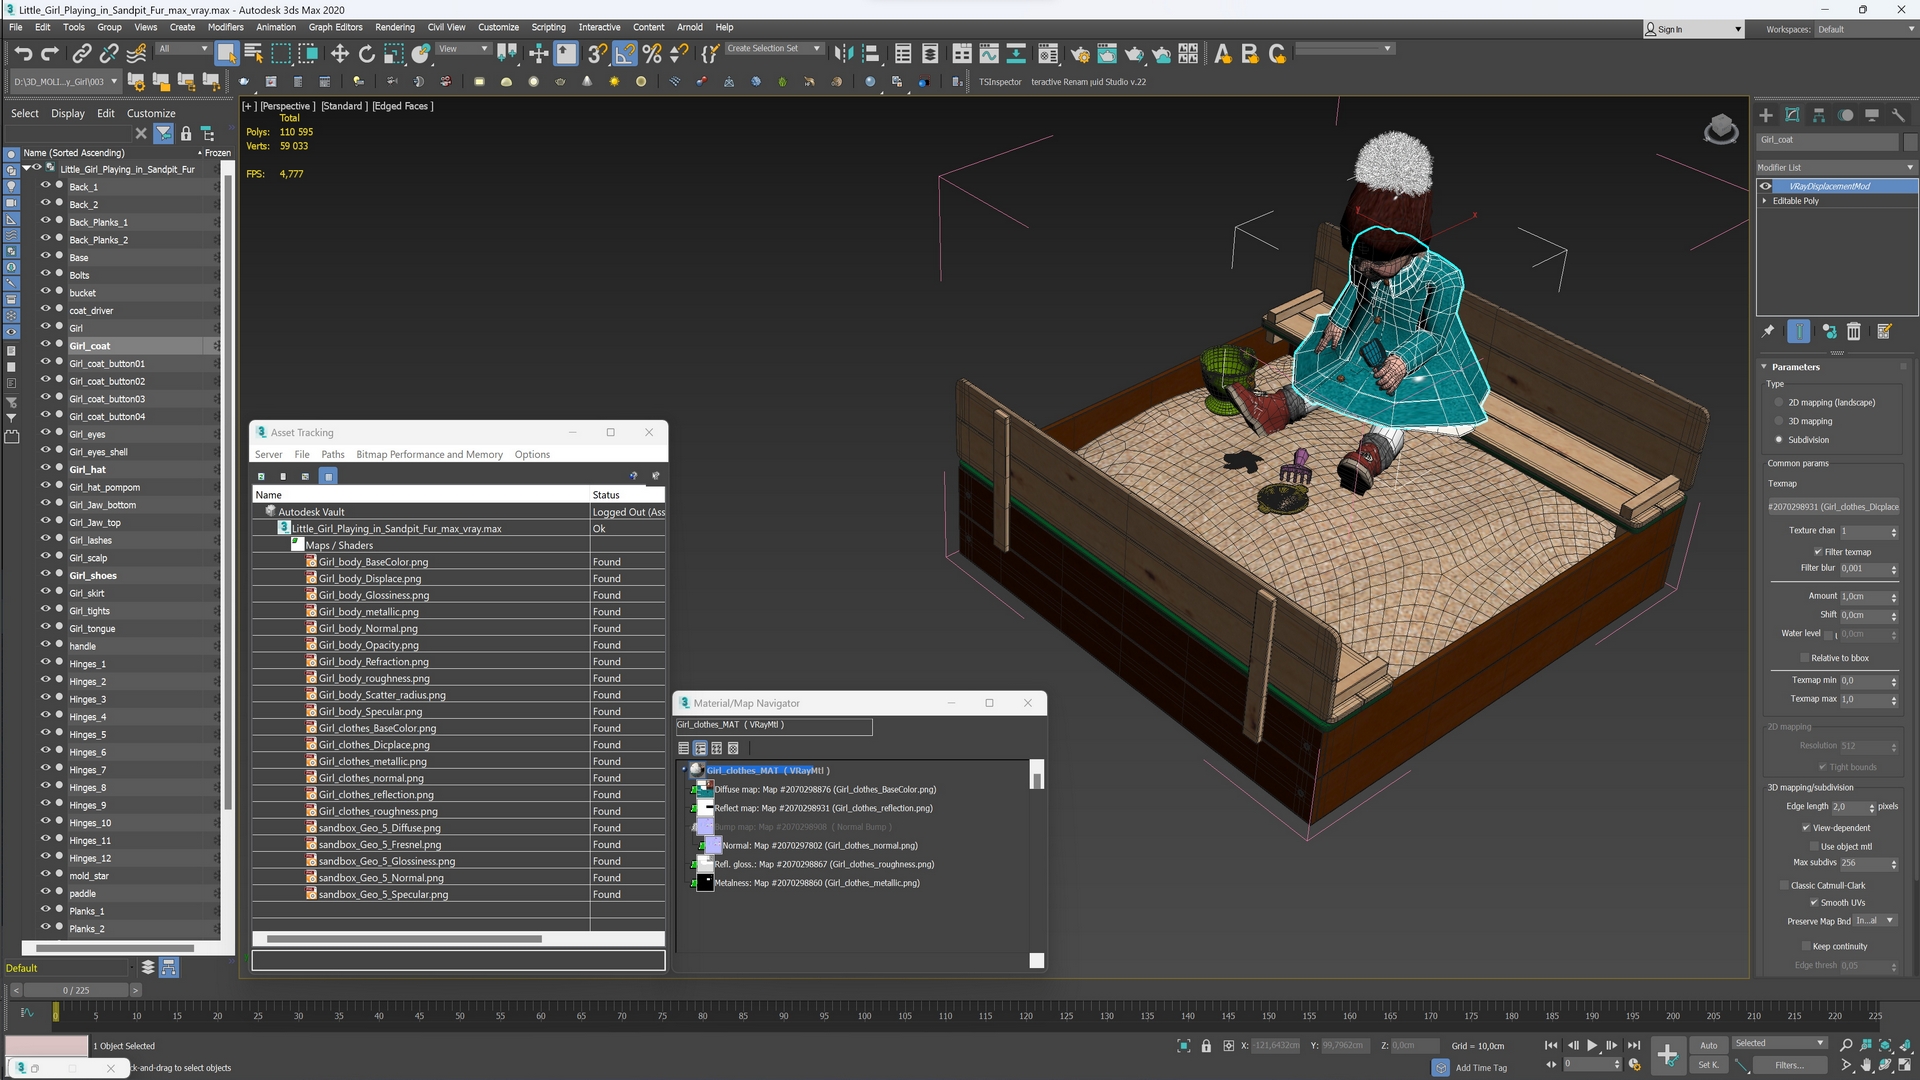Open the Graph Editors menu

pos(335,27)
